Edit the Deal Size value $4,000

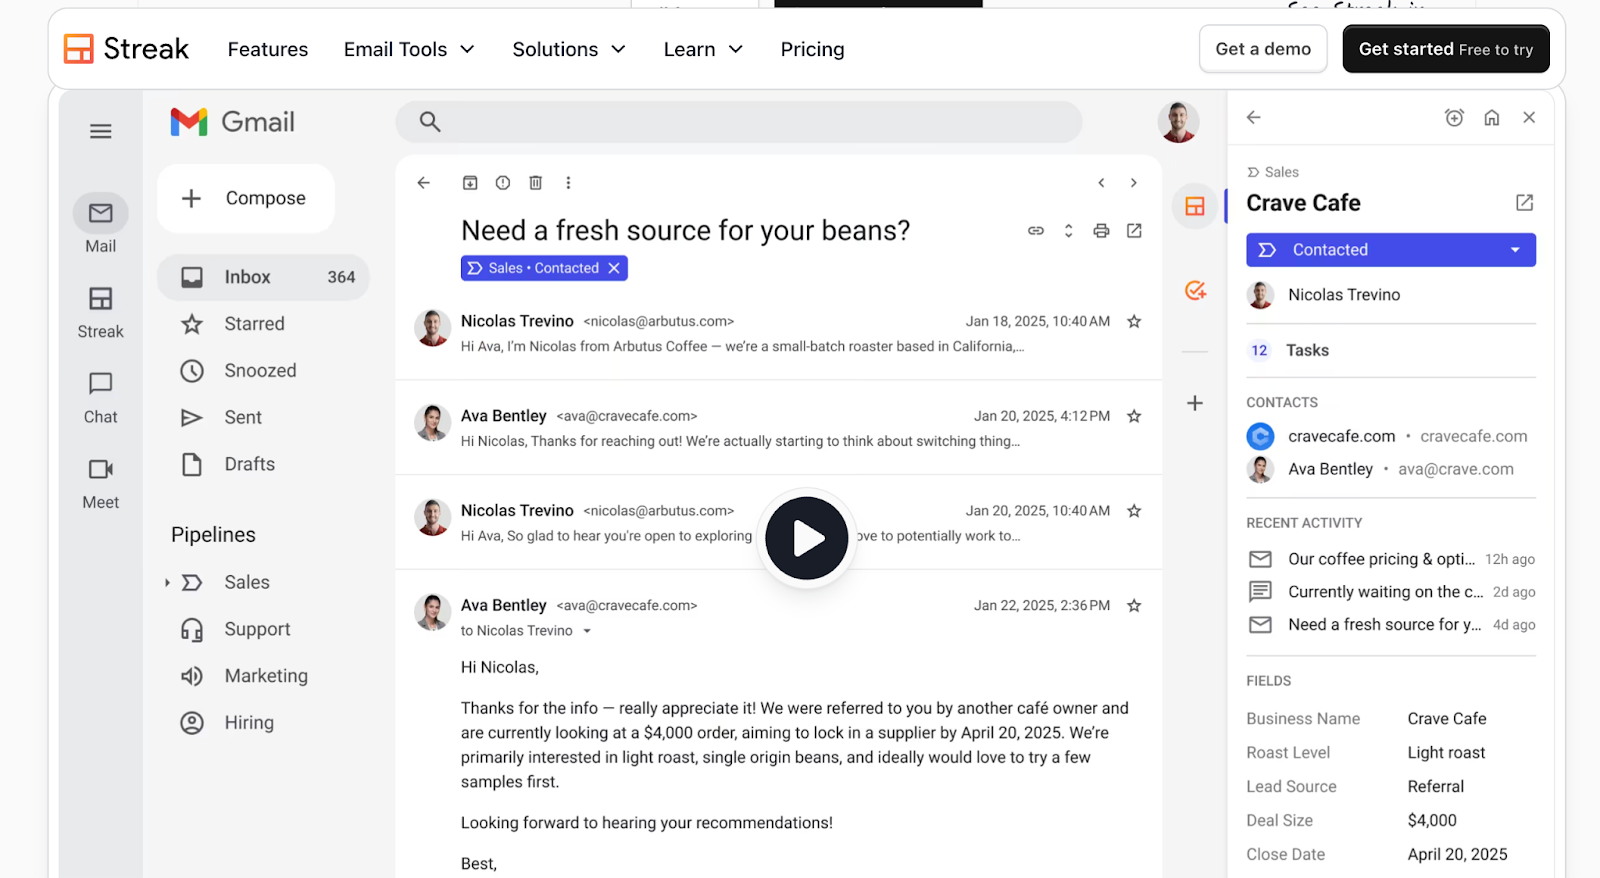tap(1432, 820)
